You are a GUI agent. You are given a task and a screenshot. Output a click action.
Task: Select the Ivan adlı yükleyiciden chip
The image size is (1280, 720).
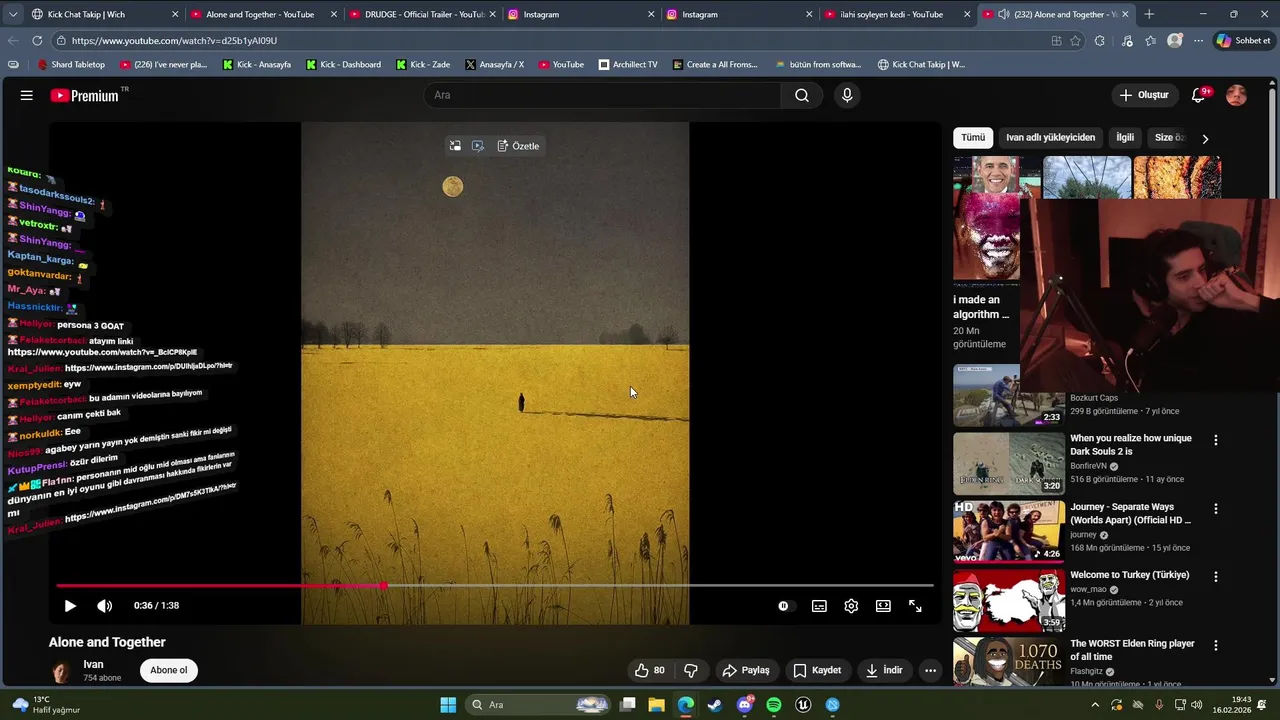click(1050, 138)
